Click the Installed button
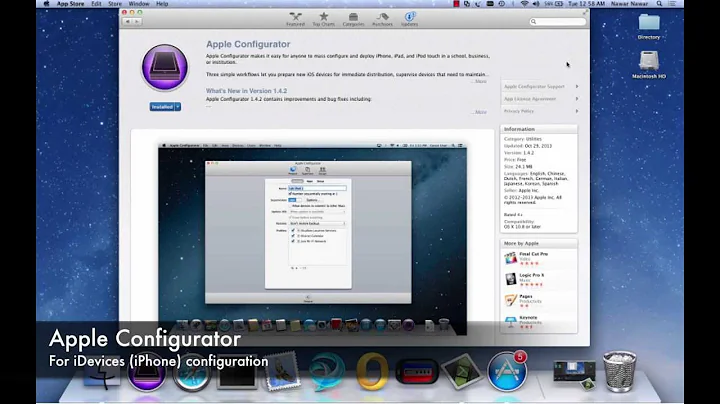Image resolution: width=720 pixels, height=404 pixels. click(162, 107)
